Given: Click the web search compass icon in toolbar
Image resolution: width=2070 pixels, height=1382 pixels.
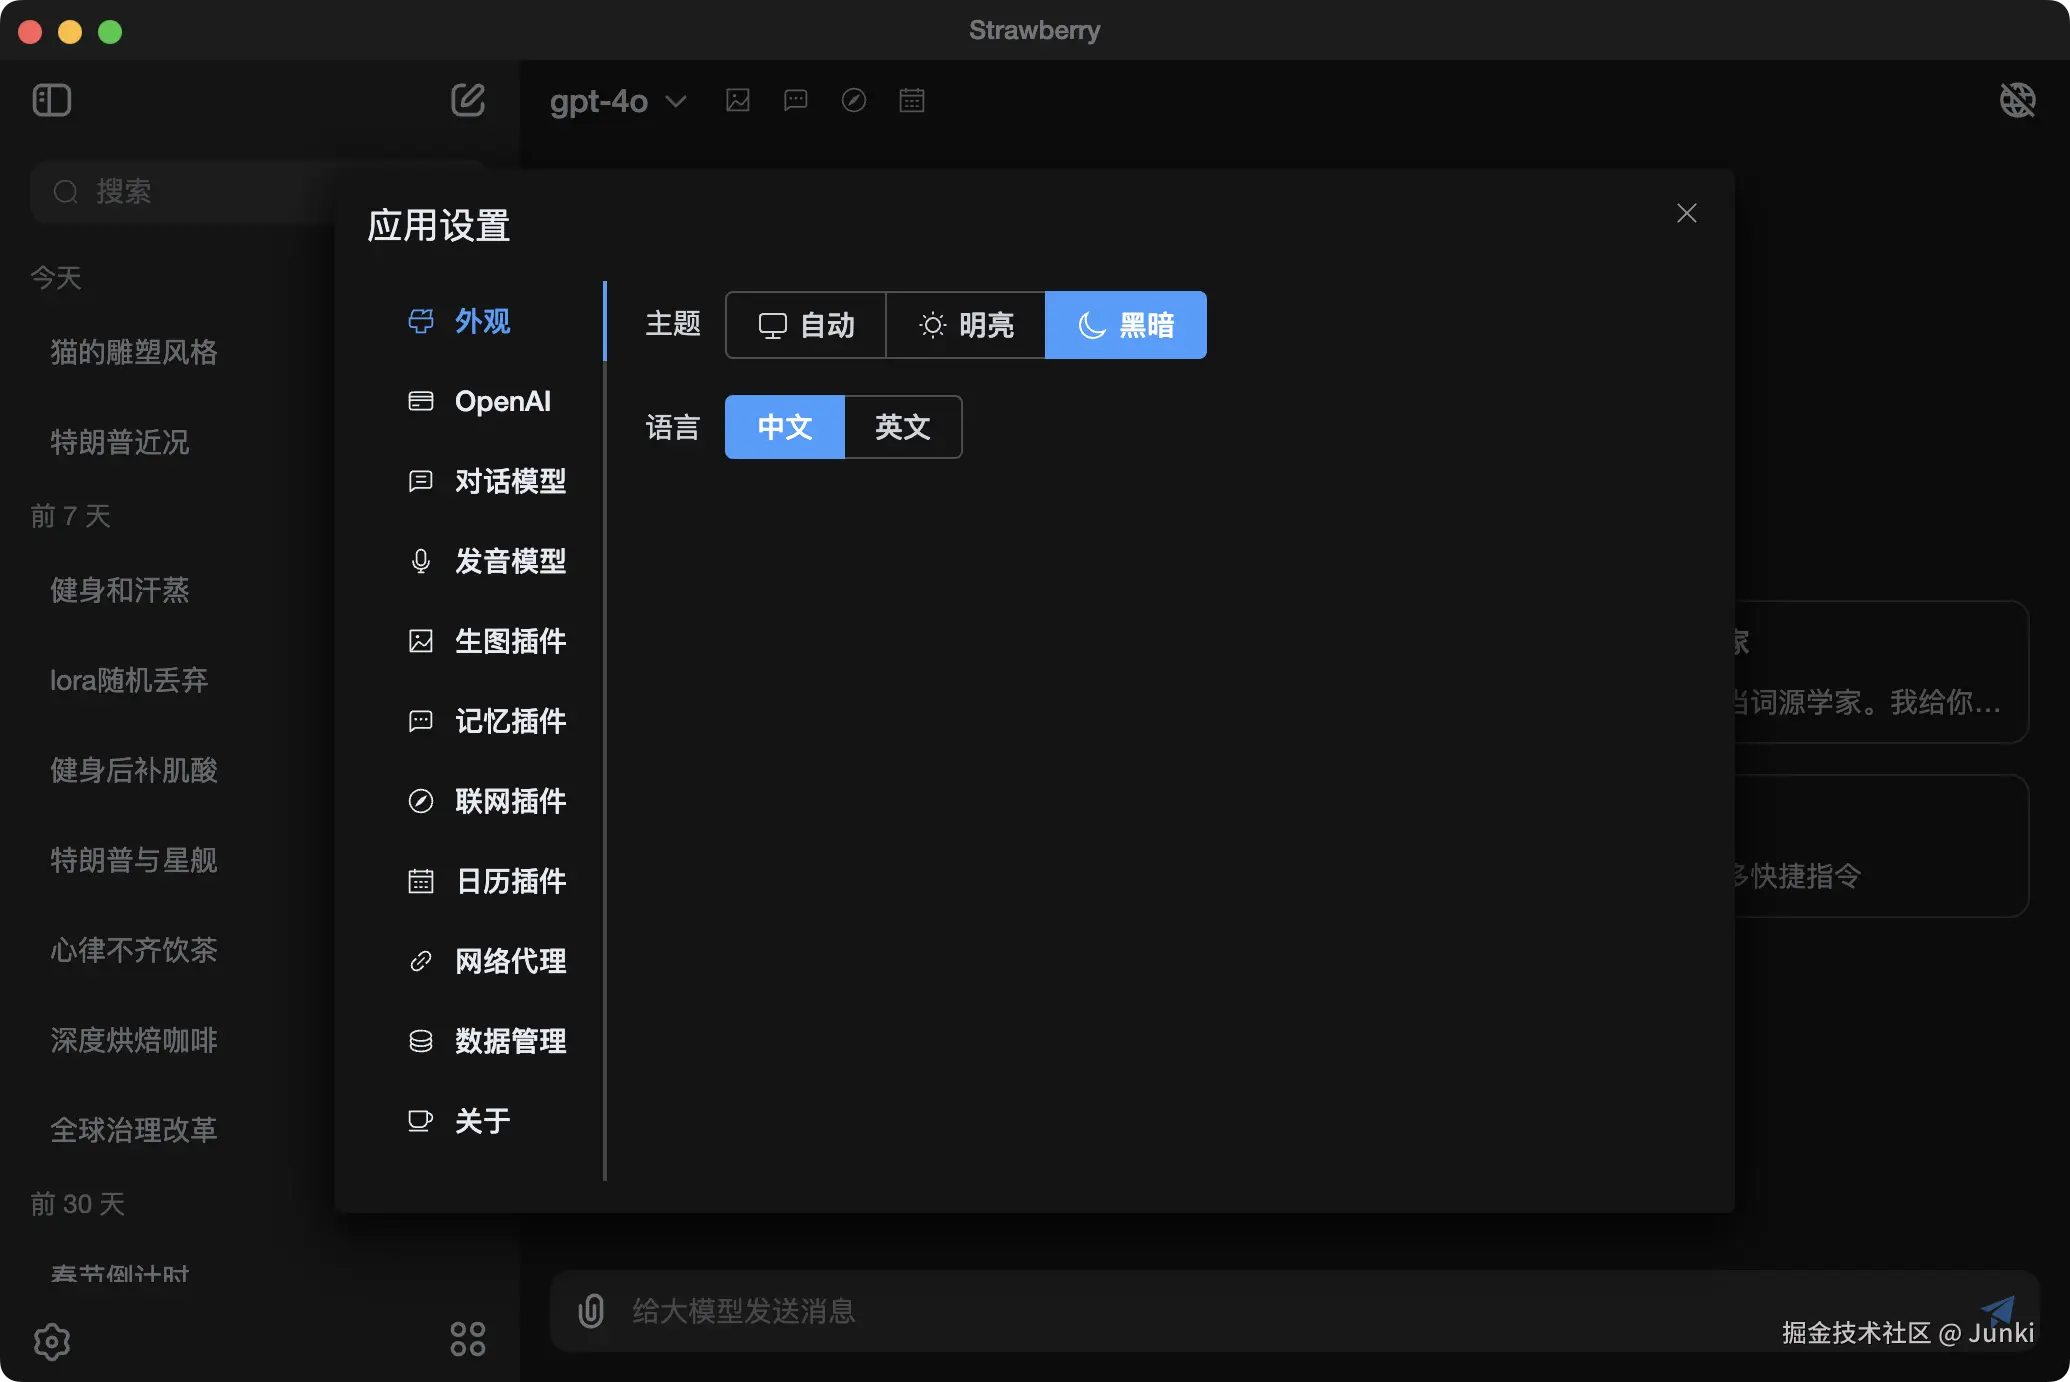Looking at the screenshot, I should [854, 100].
